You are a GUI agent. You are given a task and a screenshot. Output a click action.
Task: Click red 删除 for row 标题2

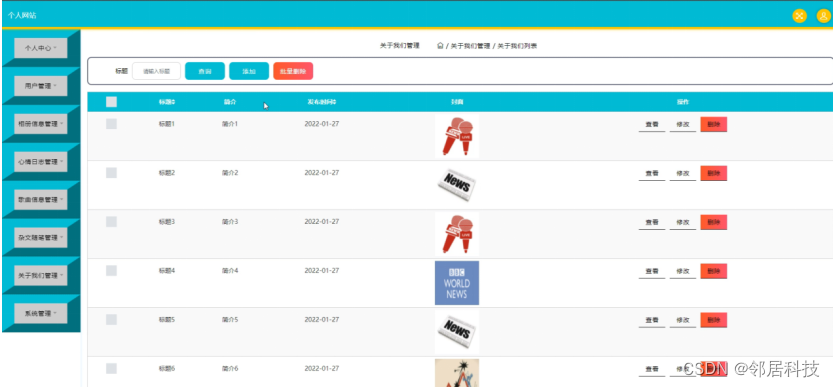pos(714,174)
